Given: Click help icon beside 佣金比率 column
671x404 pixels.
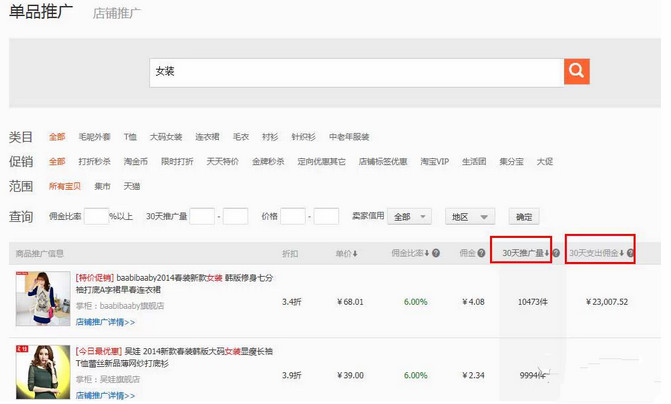Looking at the screenshot, I should pos(437,254).
